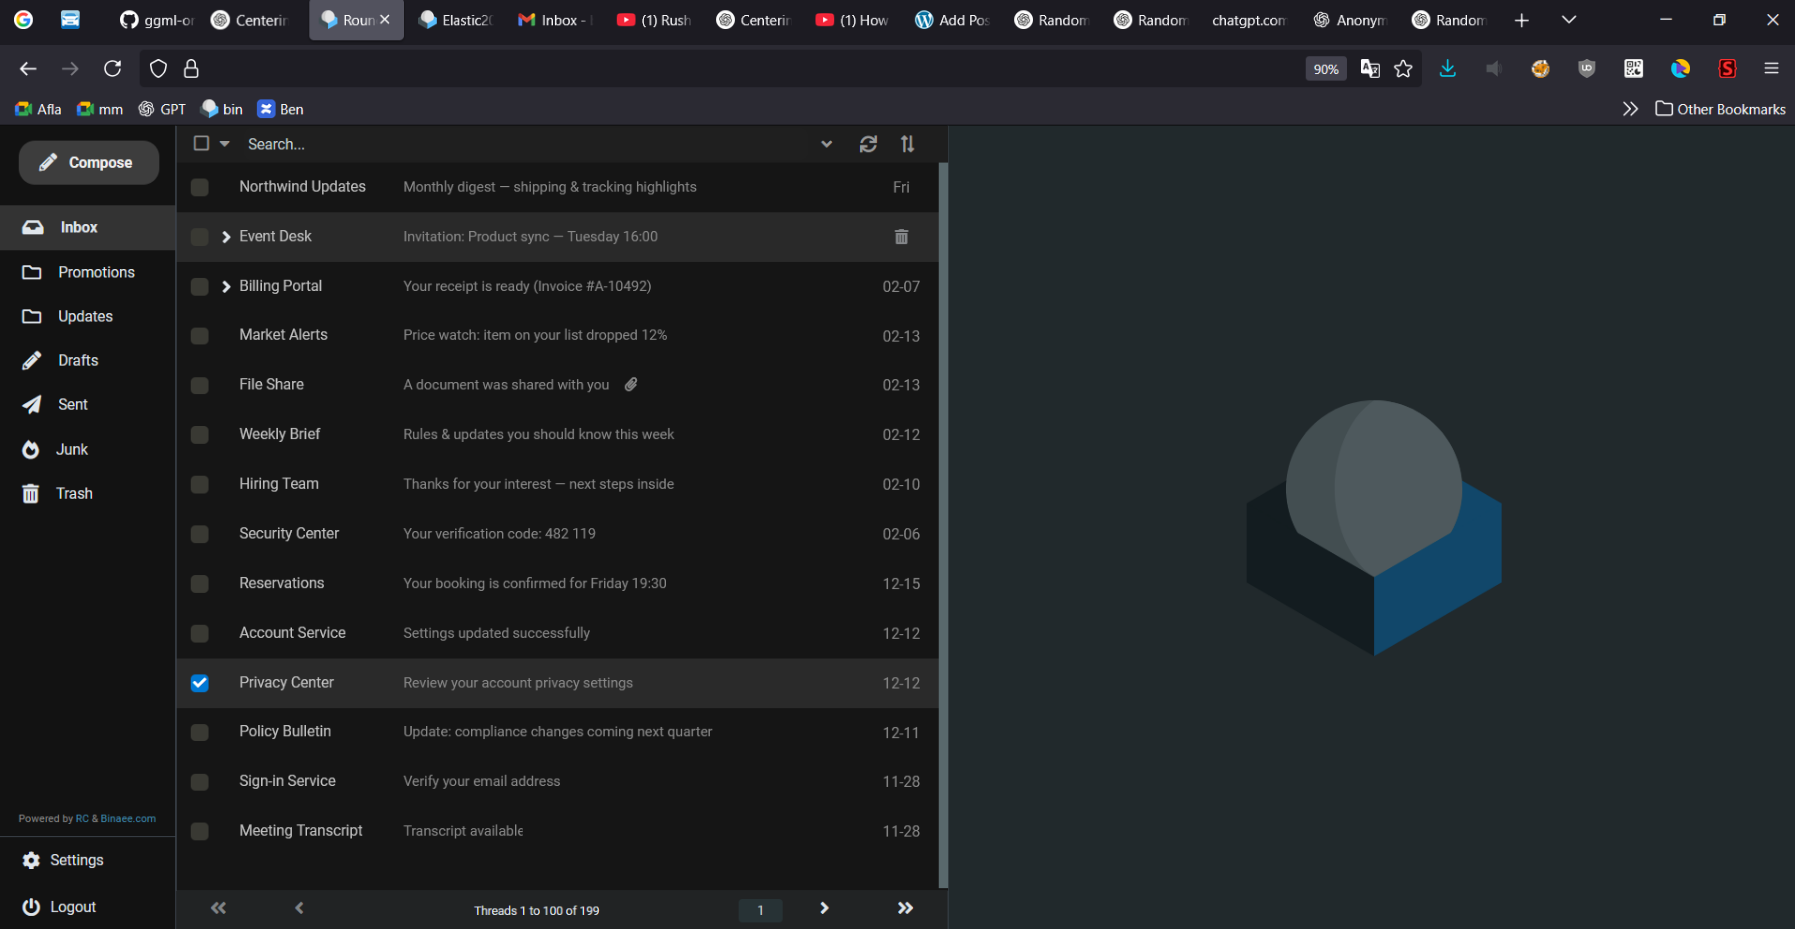The height and width of the screenshot is (929, 1795).
Task: Switch to the Drafts folder
Action: (78, 360)
